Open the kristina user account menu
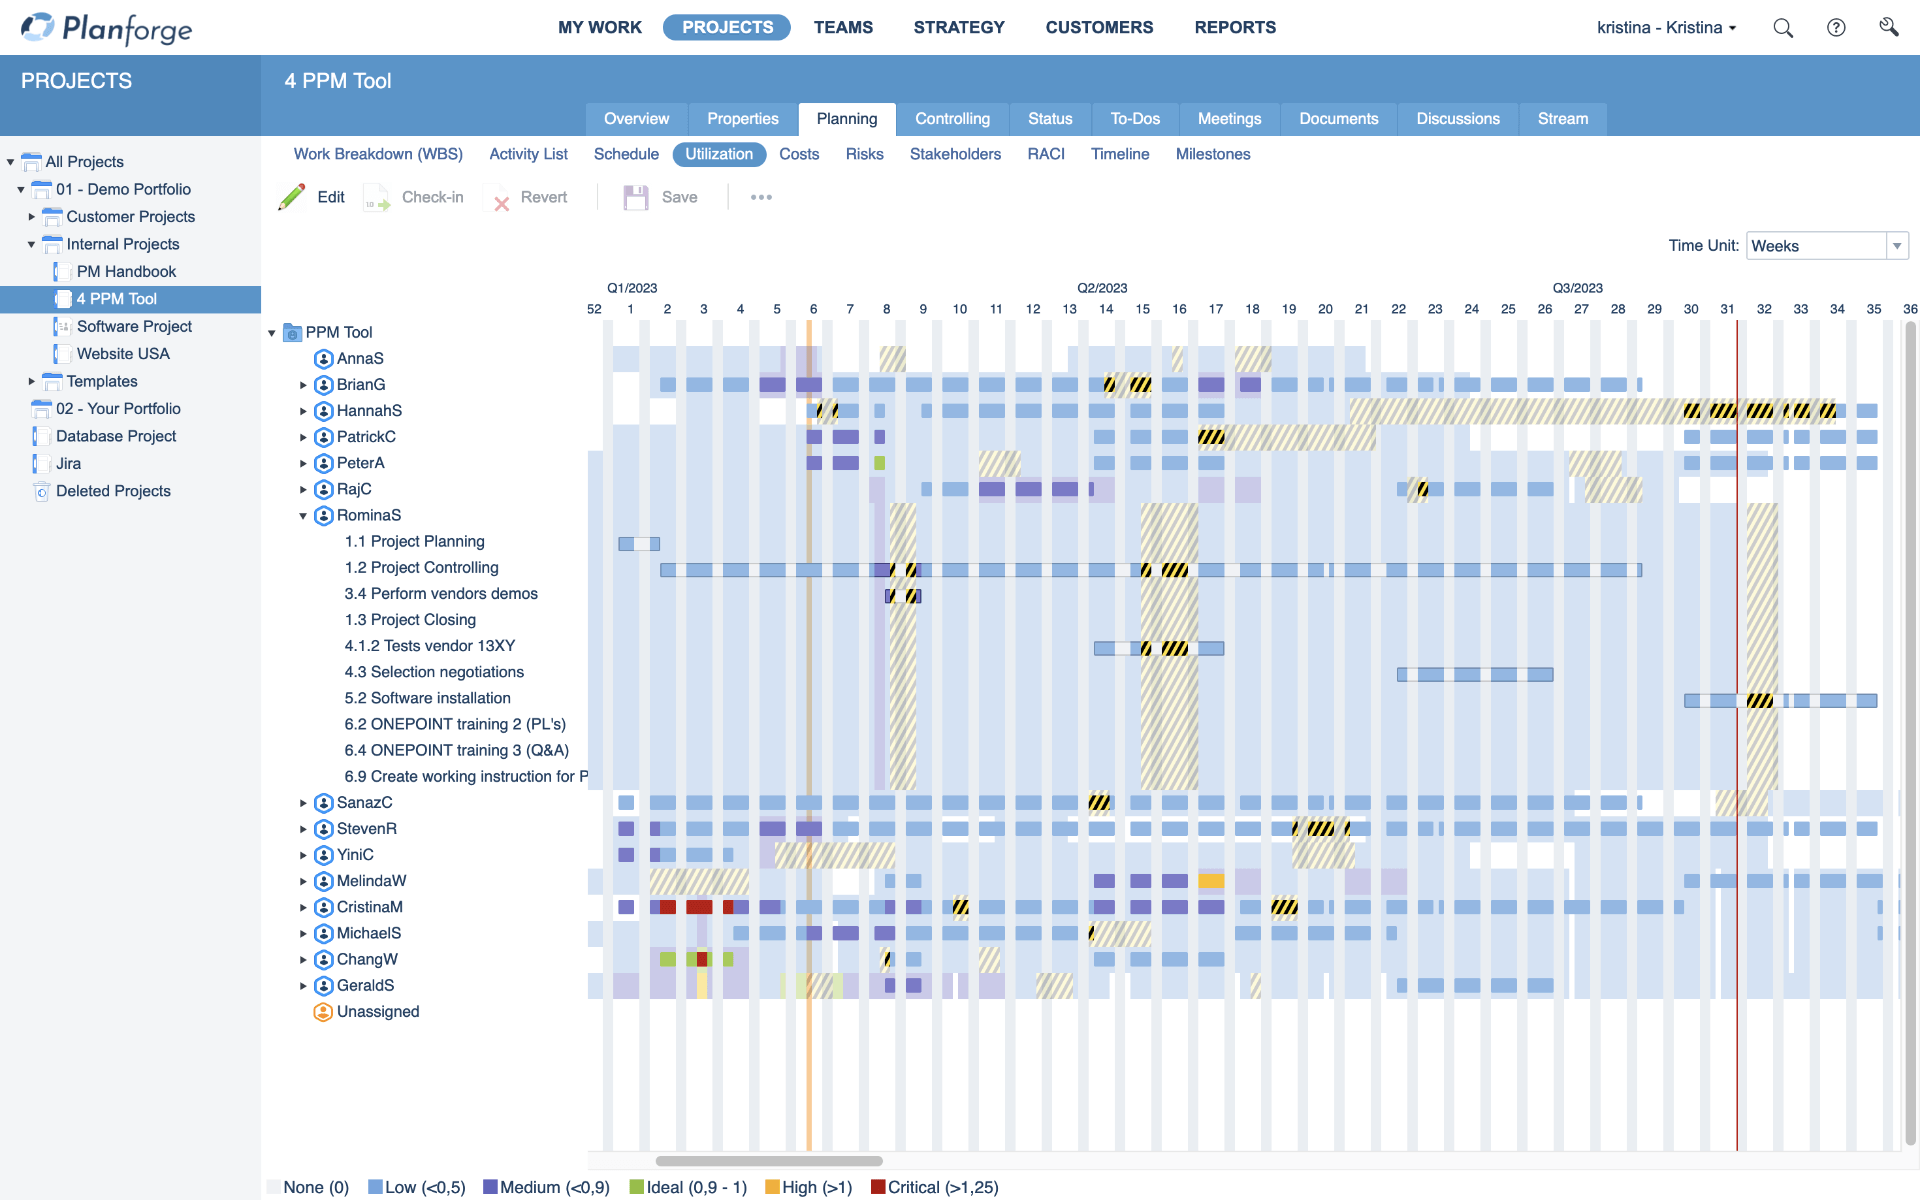The height and width of the screenshot is (1200, 1920). point(1665,28)
